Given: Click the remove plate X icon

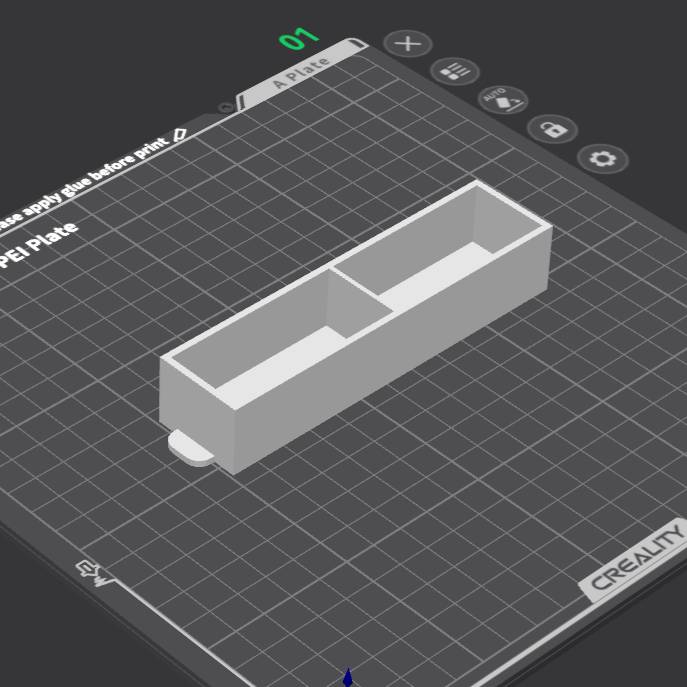Looking at the screenshot, I should (x=408, y=44).
